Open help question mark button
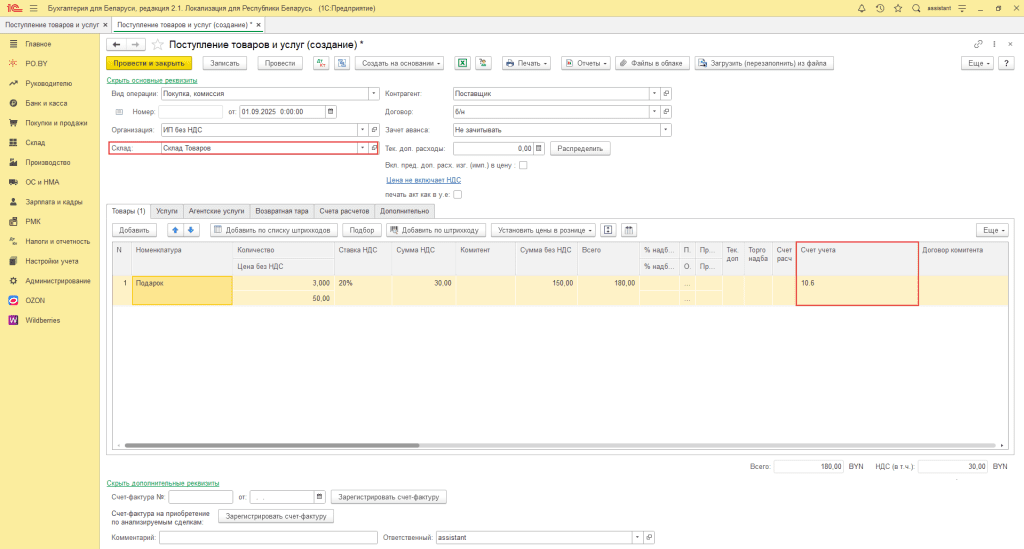Screen dimensions: 1024x549 [1006, 63]
